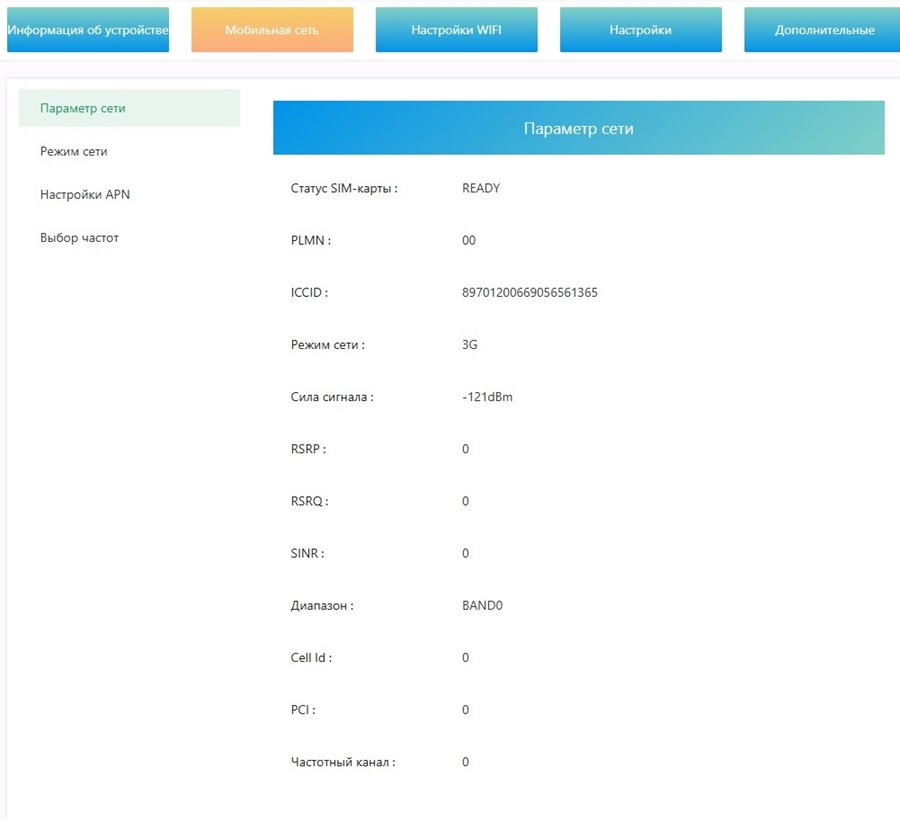Viewport: 900px width, 840px height.
Task: Click the network mode value 3G
Action: 470,344
